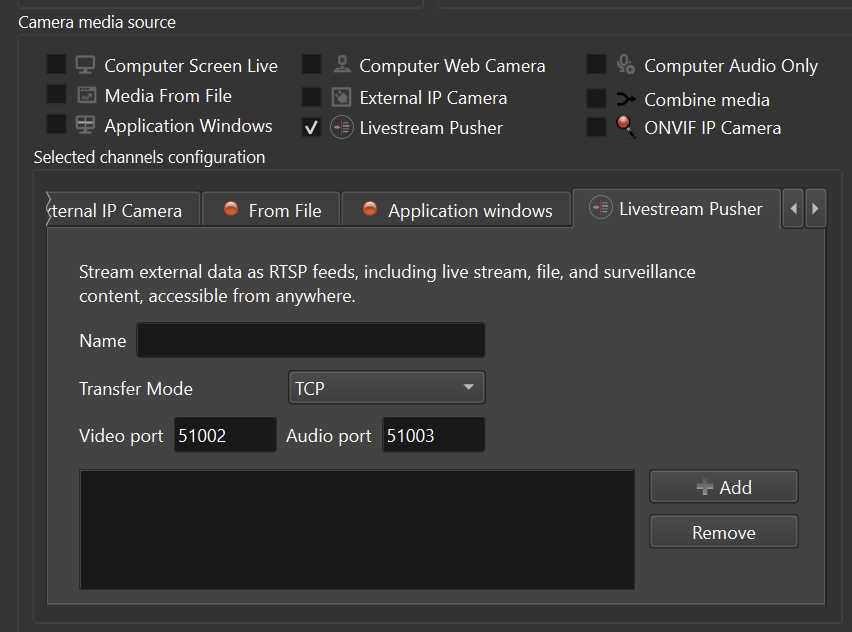Click the Application Windows icon
Screen dimensions: 852x632
86,126
